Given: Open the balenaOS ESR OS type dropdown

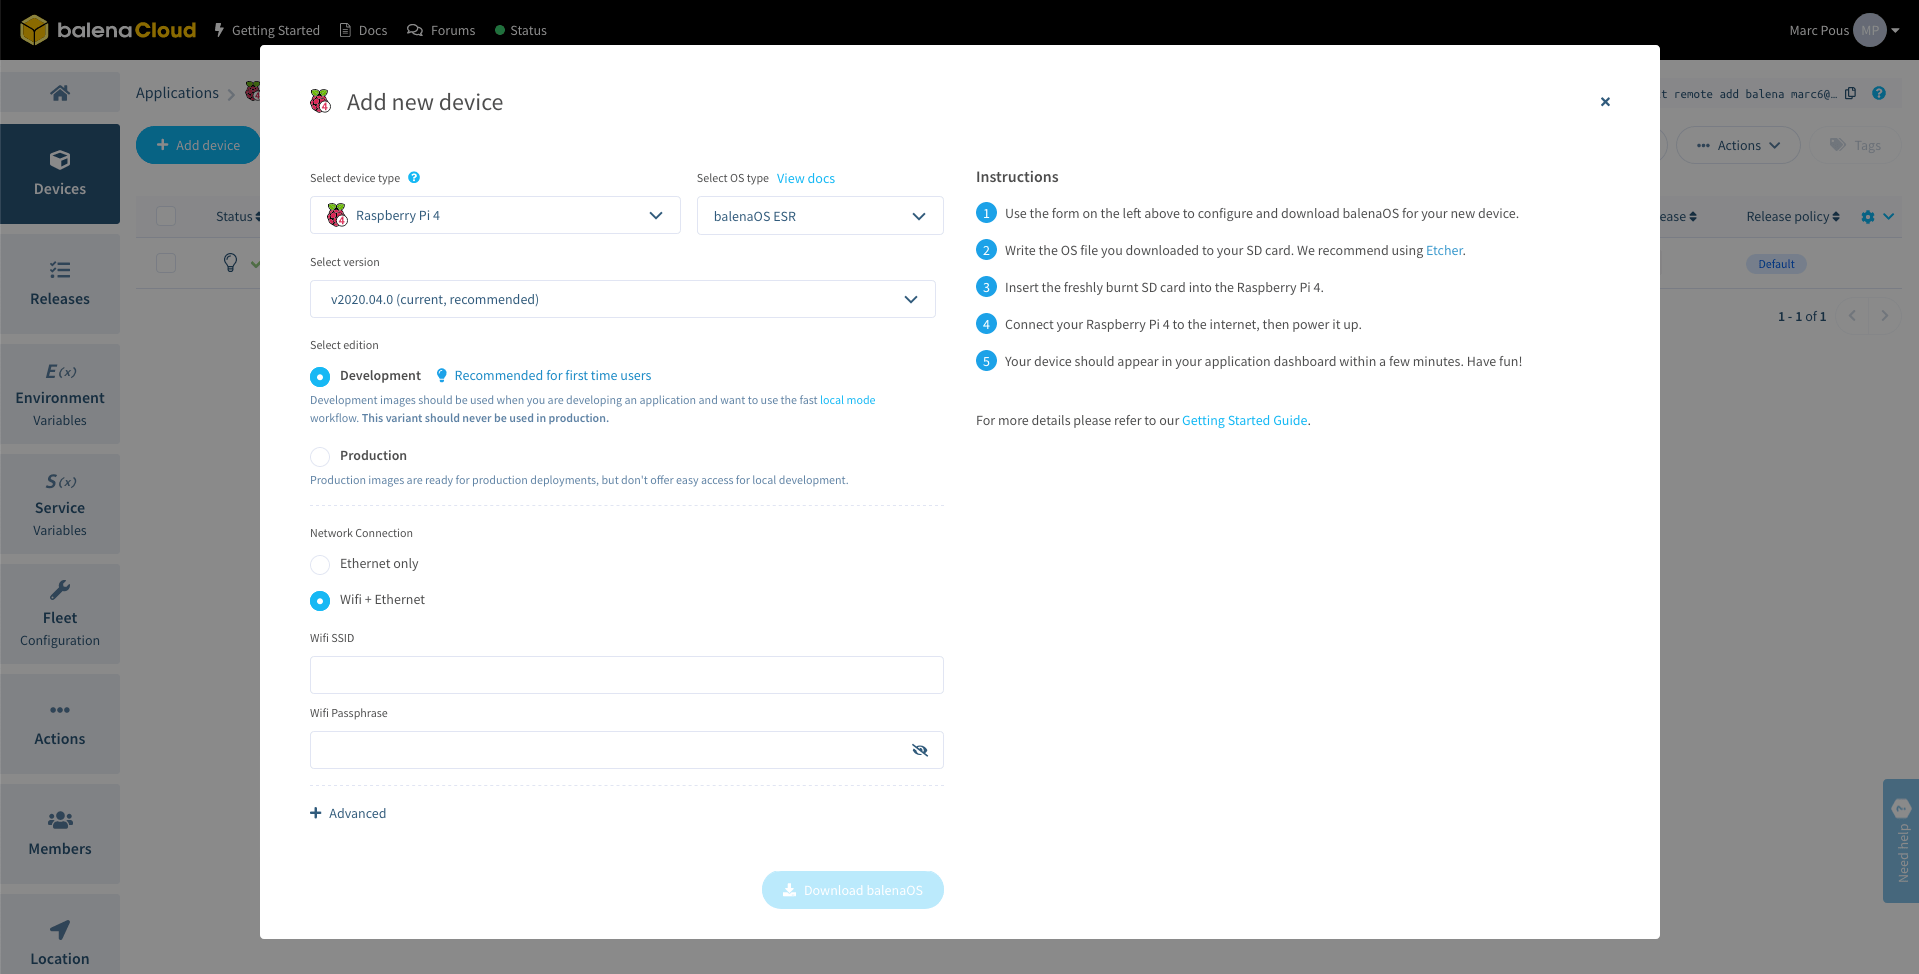Looking at the screenshot, I should click(x=818, y=215).
